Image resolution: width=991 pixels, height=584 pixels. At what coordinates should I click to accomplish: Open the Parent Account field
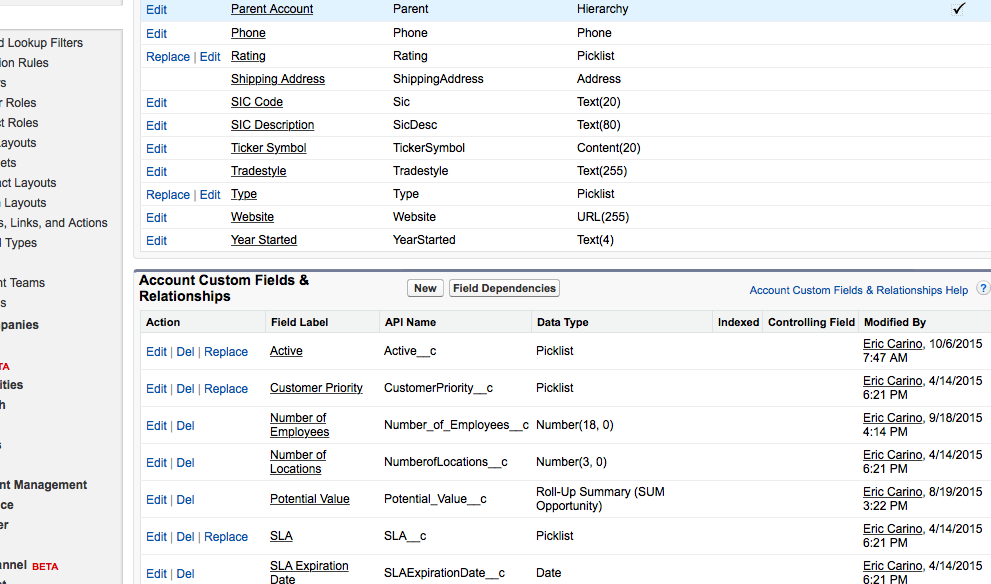click(271, 9)
